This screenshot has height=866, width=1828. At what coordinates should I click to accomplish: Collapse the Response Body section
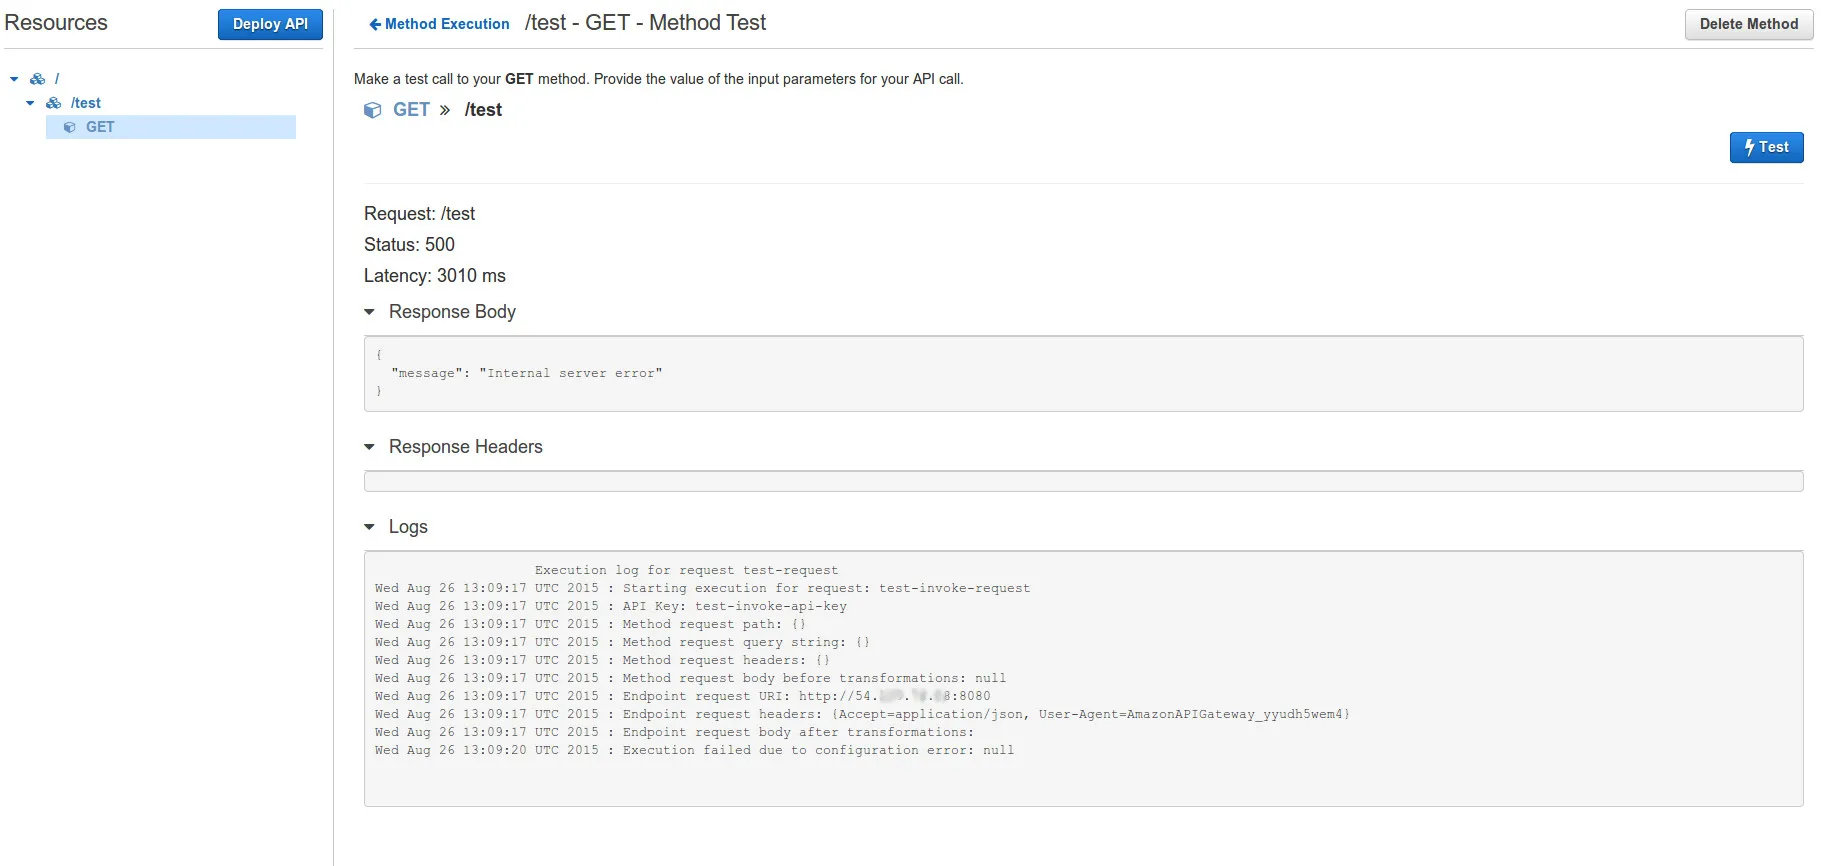pyautogui.click(x=369, y=312)
